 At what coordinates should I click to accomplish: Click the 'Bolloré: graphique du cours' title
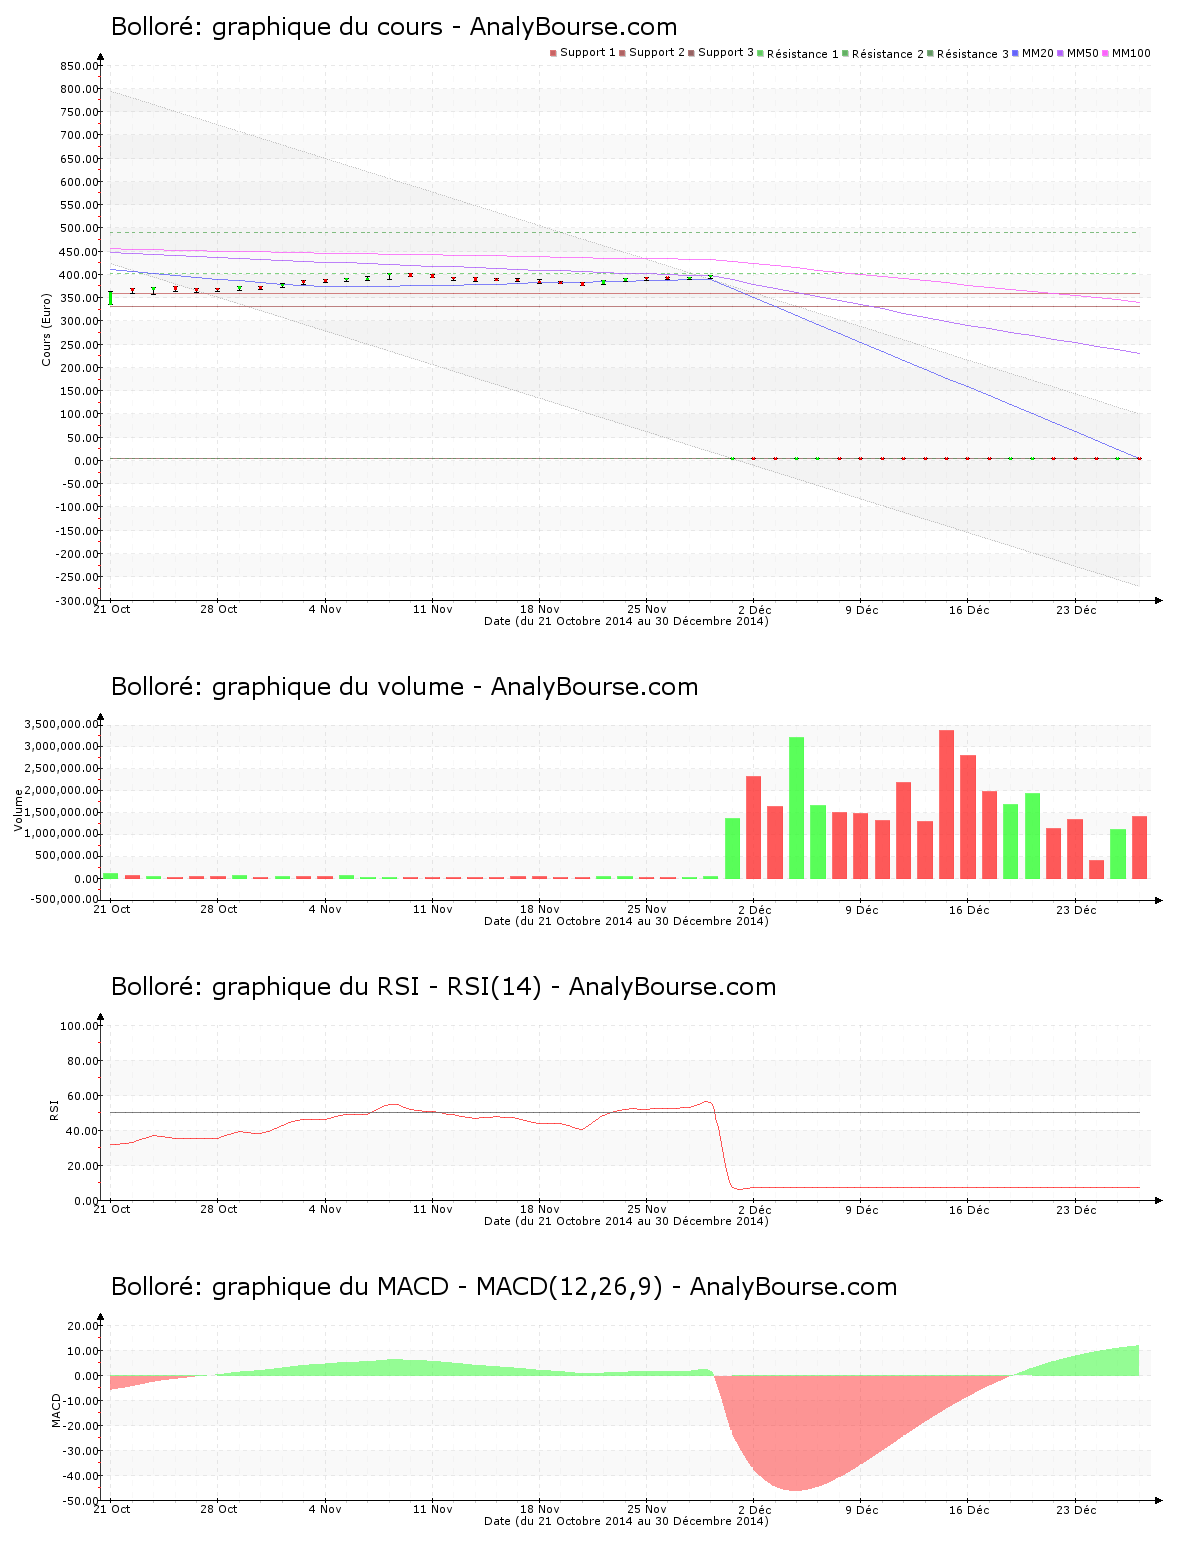[x=394, y=27]
